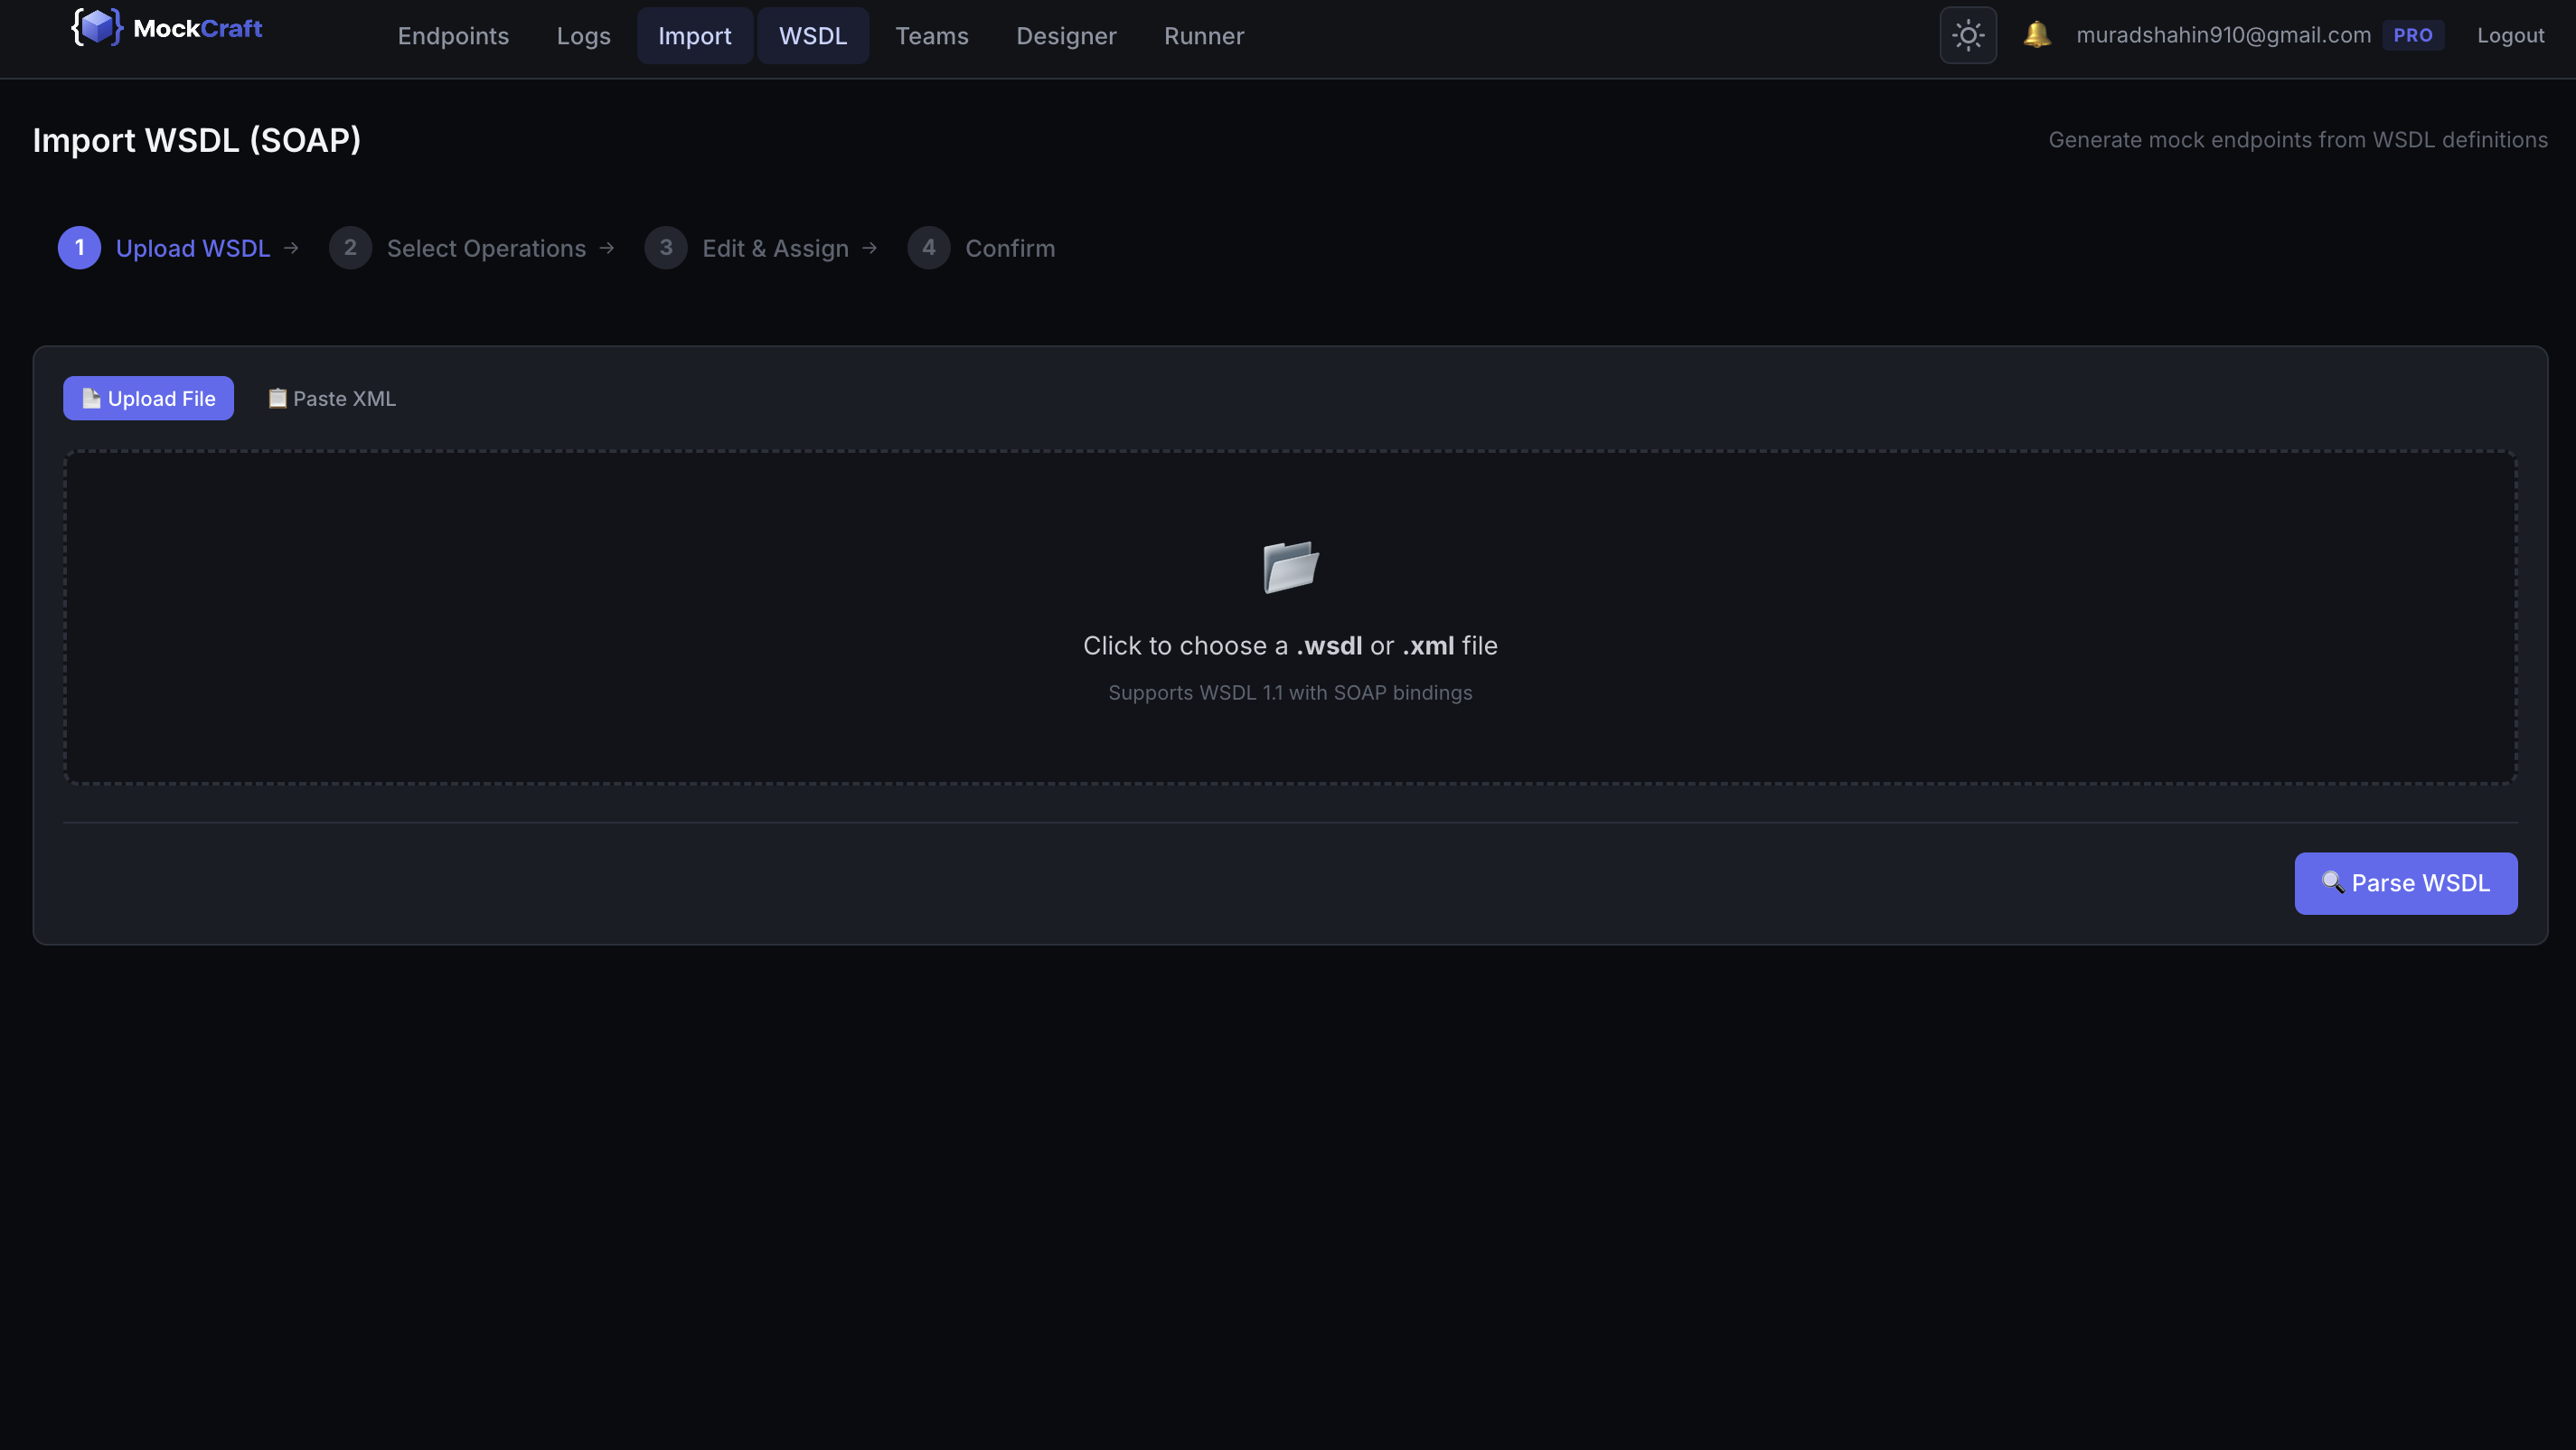This screenshot has width=2576, height=1450.
Task: Click the MockCraft logo icon
Action: click(97, 27)
